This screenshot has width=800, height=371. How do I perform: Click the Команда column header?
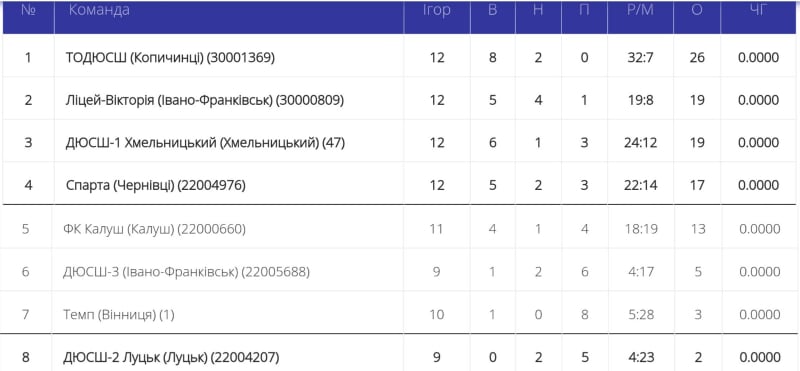[99, 10]
